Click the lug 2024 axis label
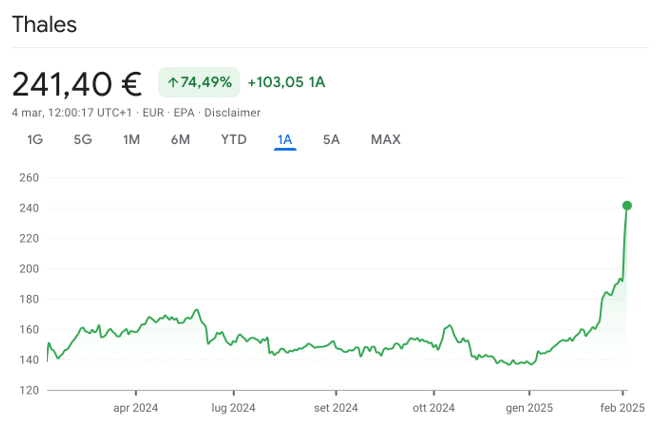The height and width of the screenshot is (430, 665). [233, 408]
